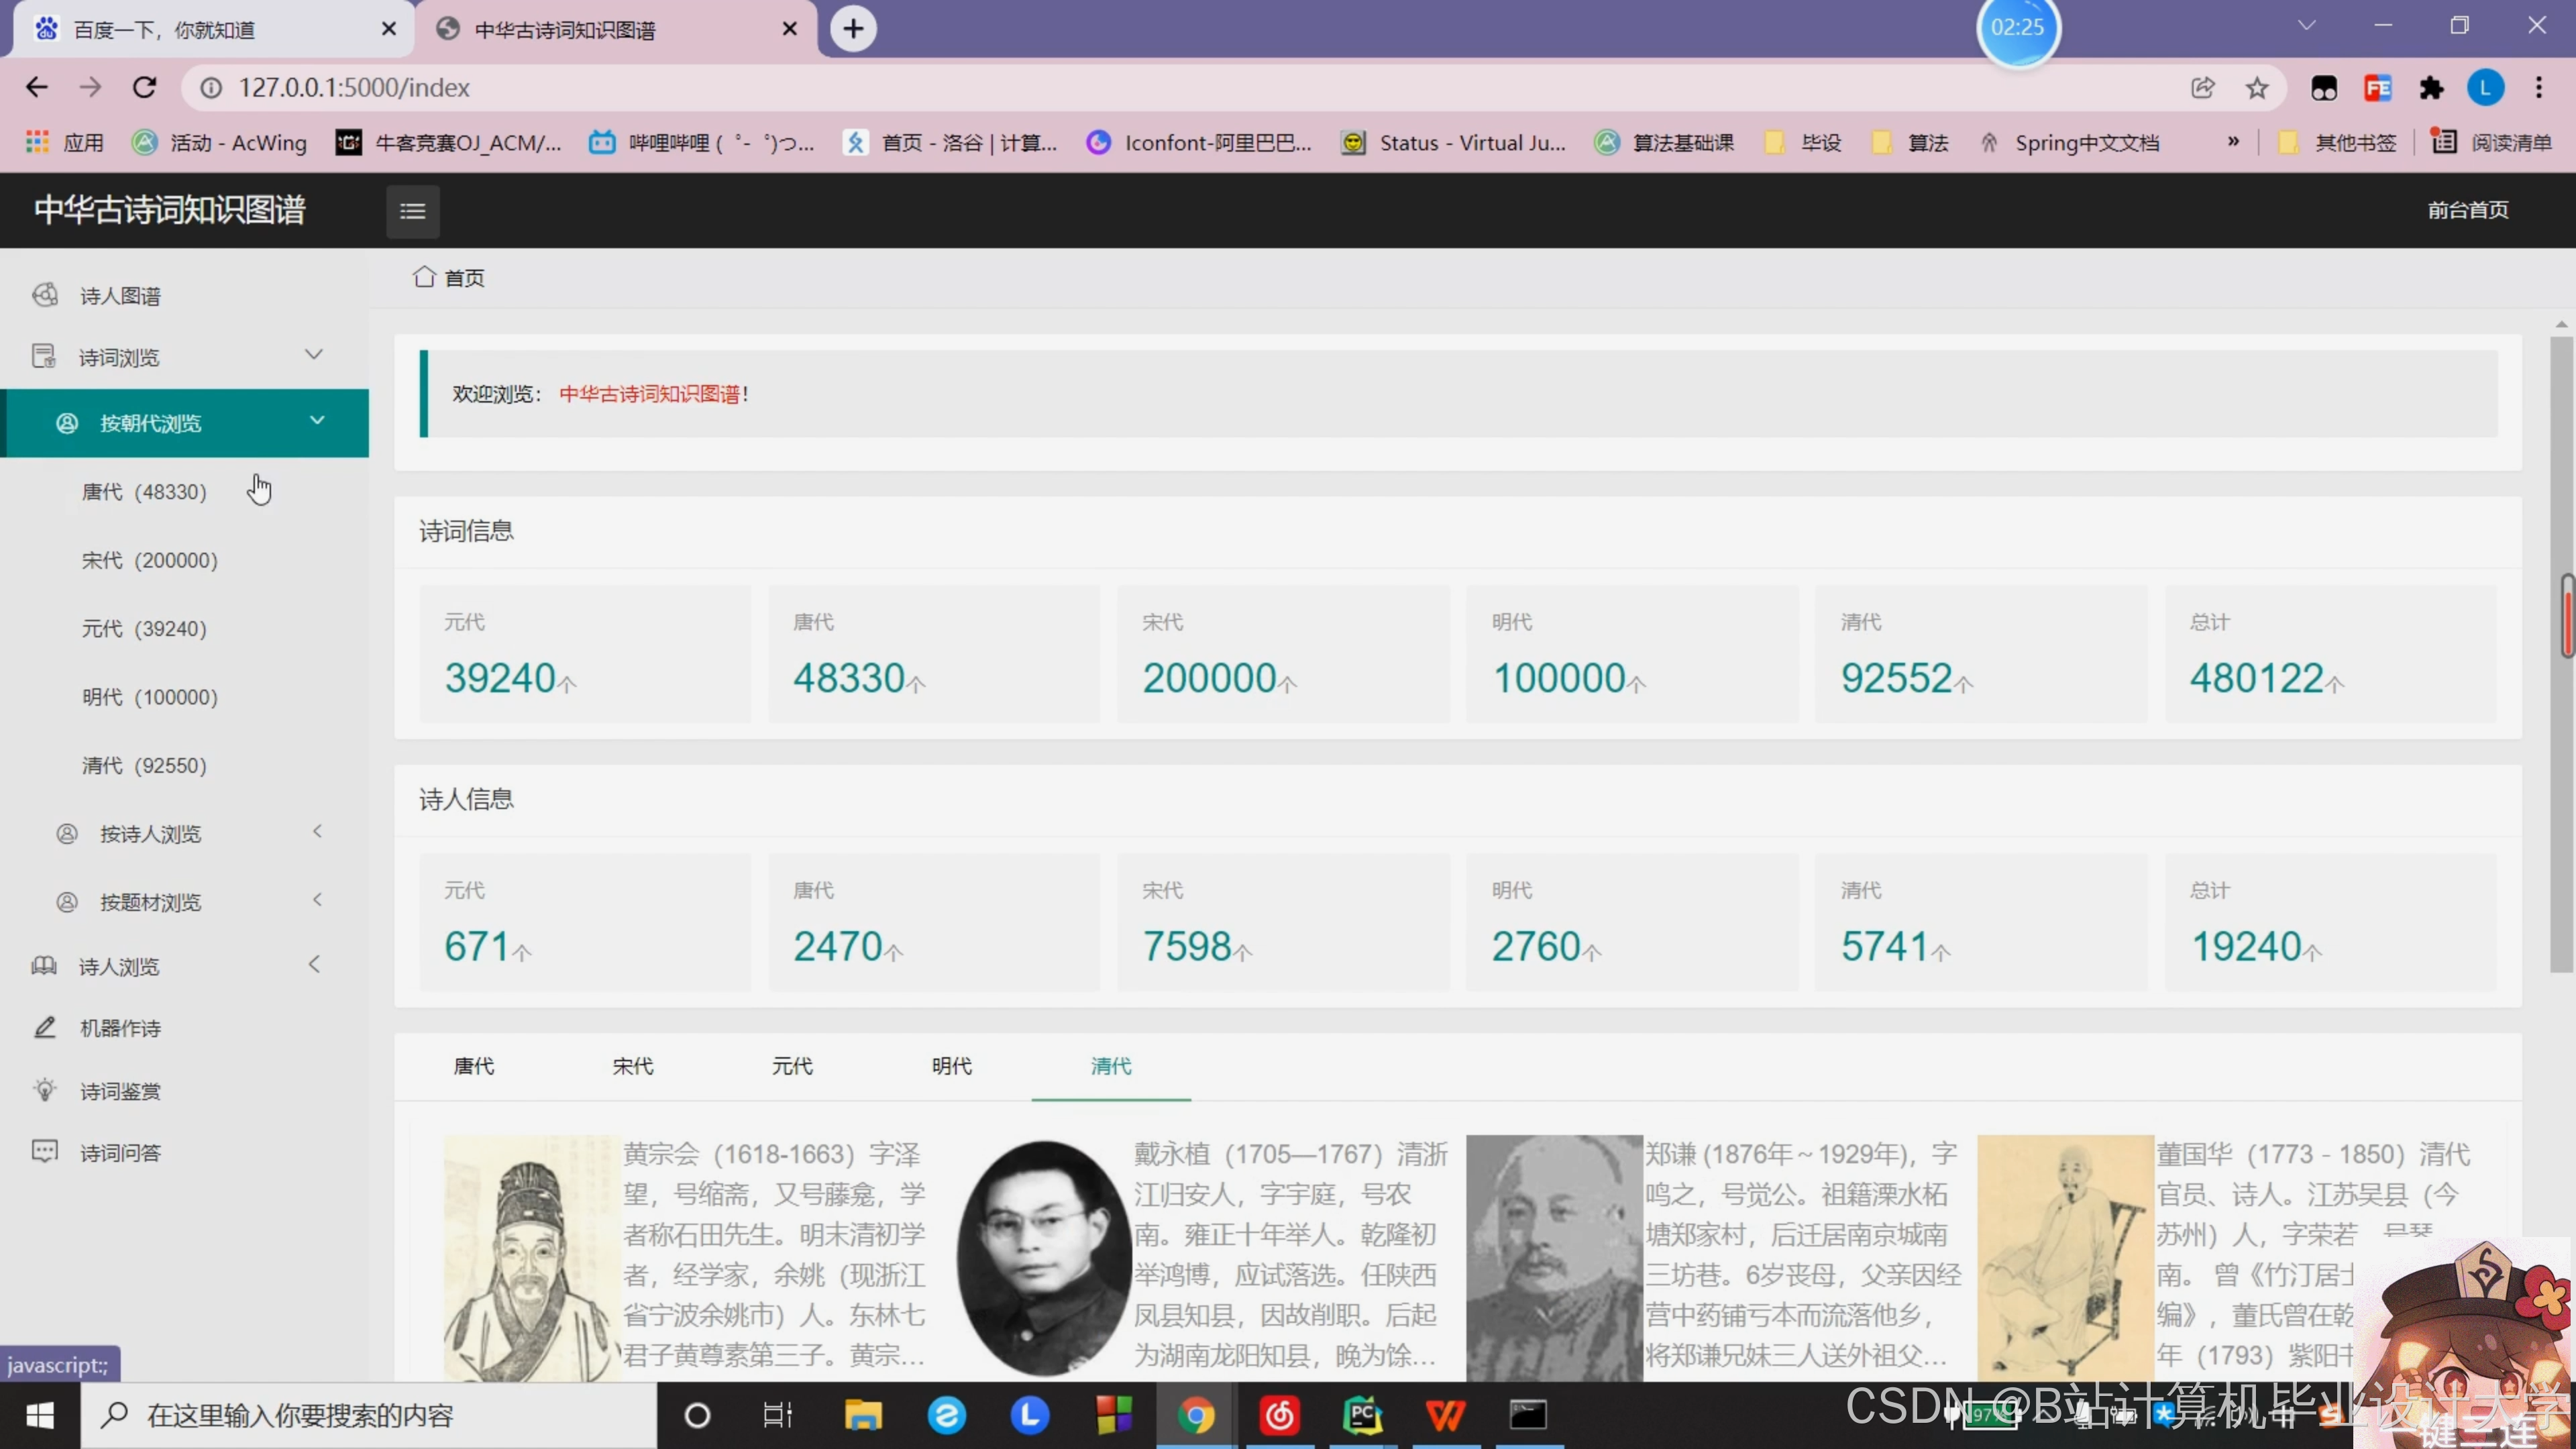2576x1449 pixels.
Task: Click the home icon in breadcrumb
Action: tap(424, 277)
